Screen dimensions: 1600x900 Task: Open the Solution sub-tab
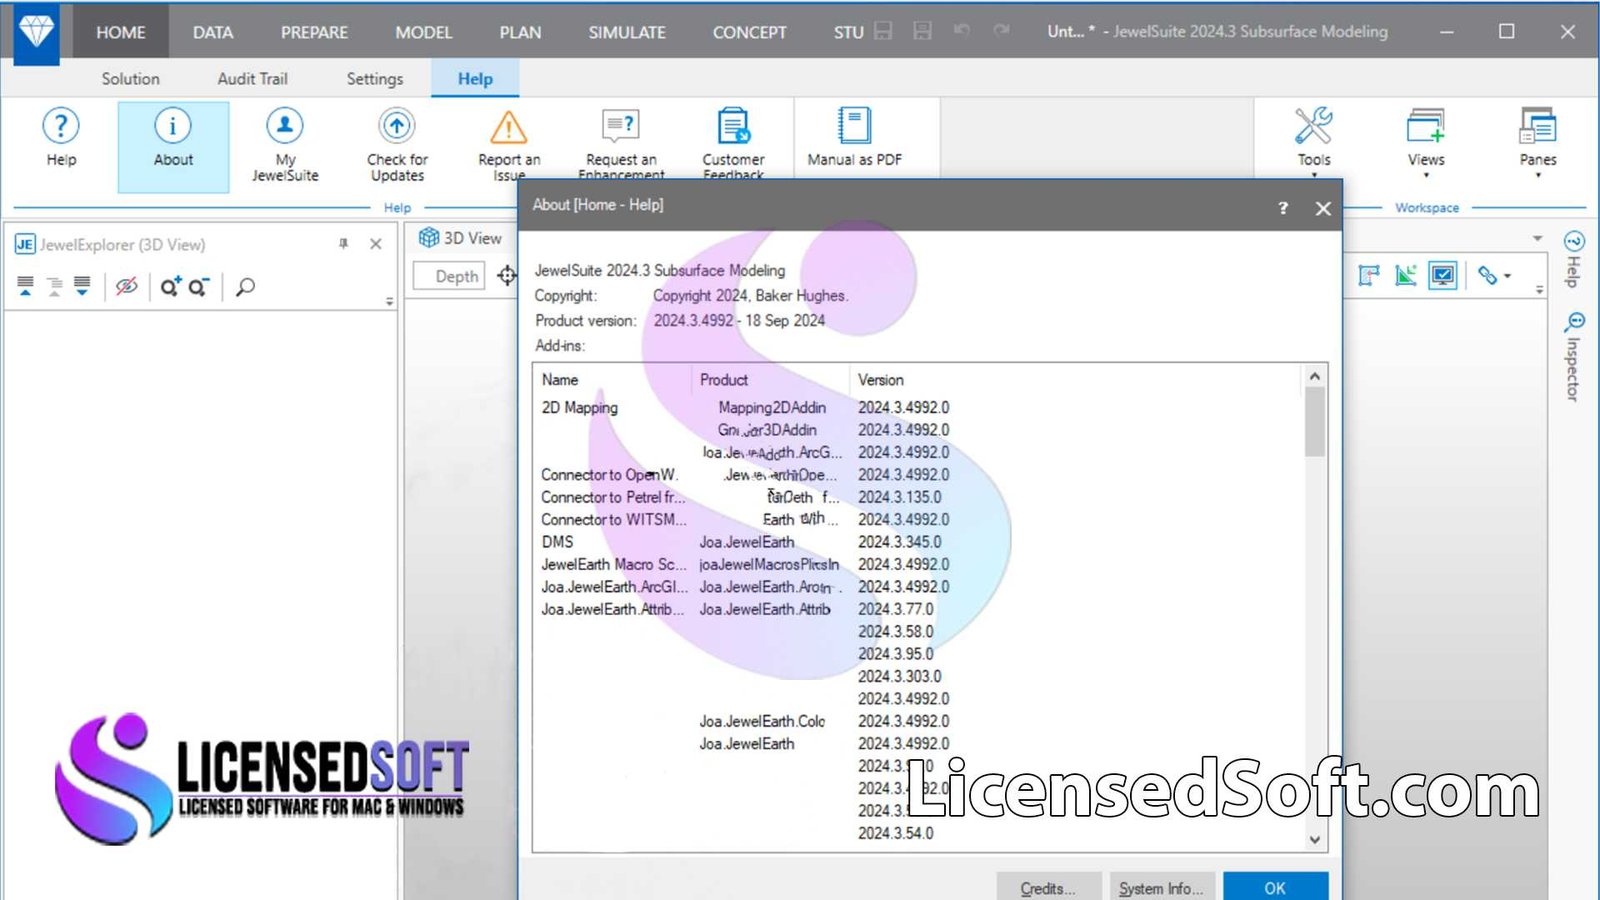pos(130,78)
